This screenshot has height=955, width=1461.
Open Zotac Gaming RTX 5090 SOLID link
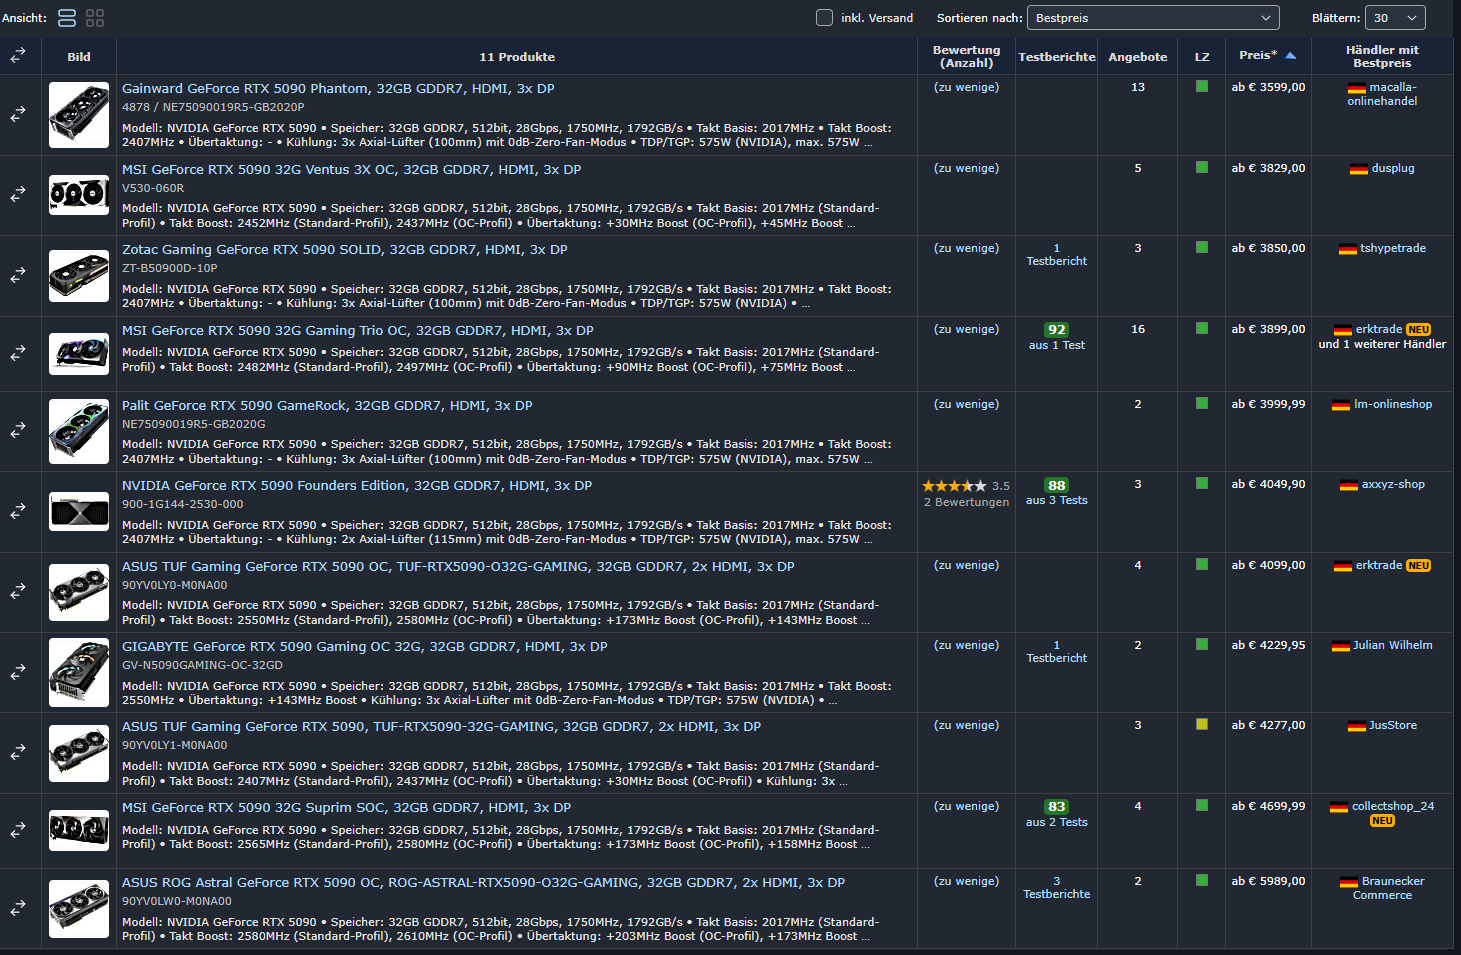pos(344,249)
